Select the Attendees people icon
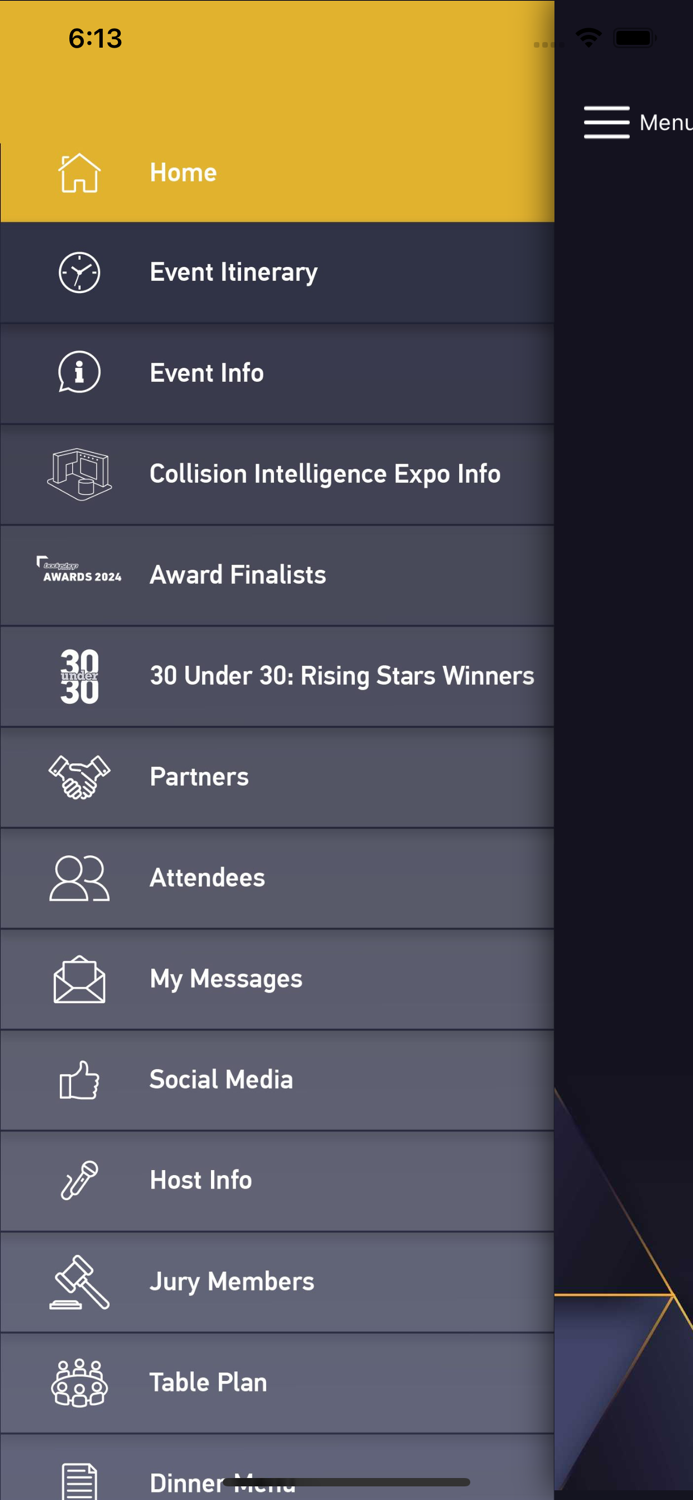The width and height of the screenshot is (693, 1500). point(79,877)
